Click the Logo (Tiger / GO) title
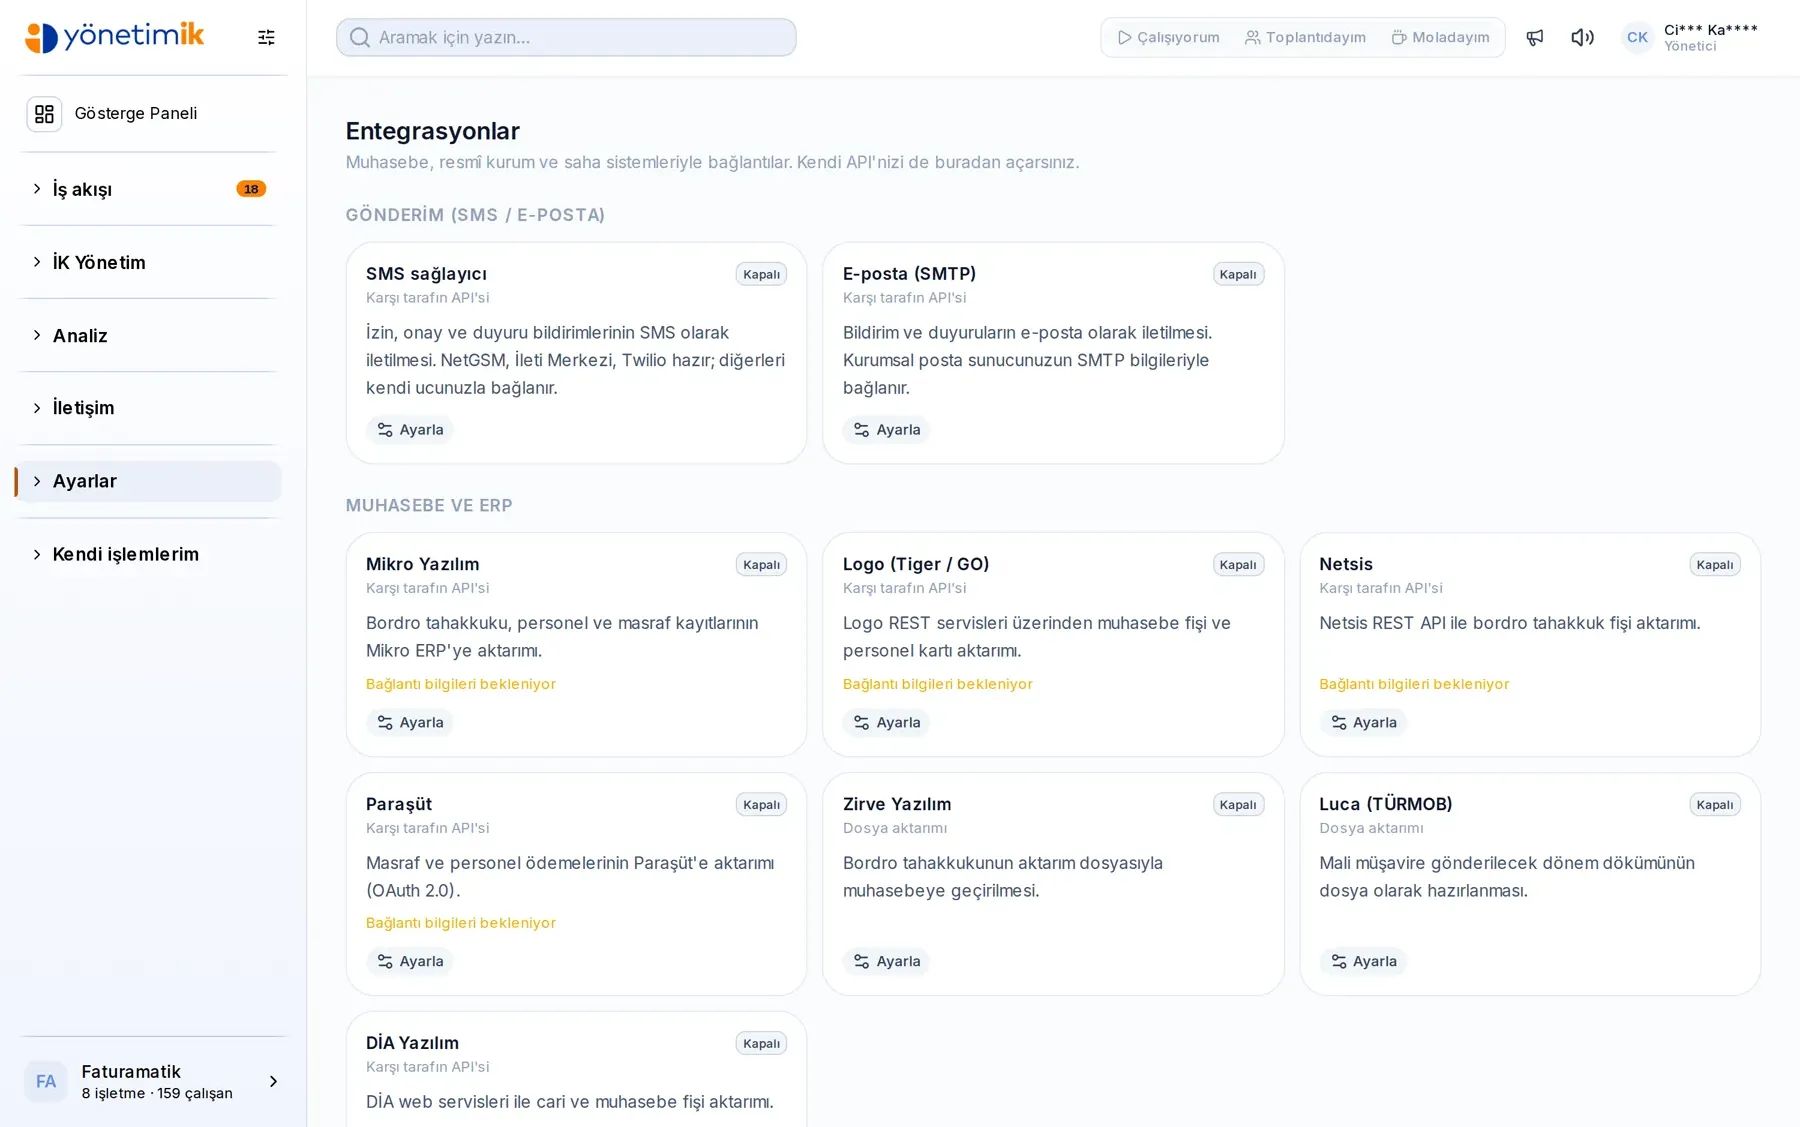The height and width of the screenshot is (1127, 1800). click(916, 564)
